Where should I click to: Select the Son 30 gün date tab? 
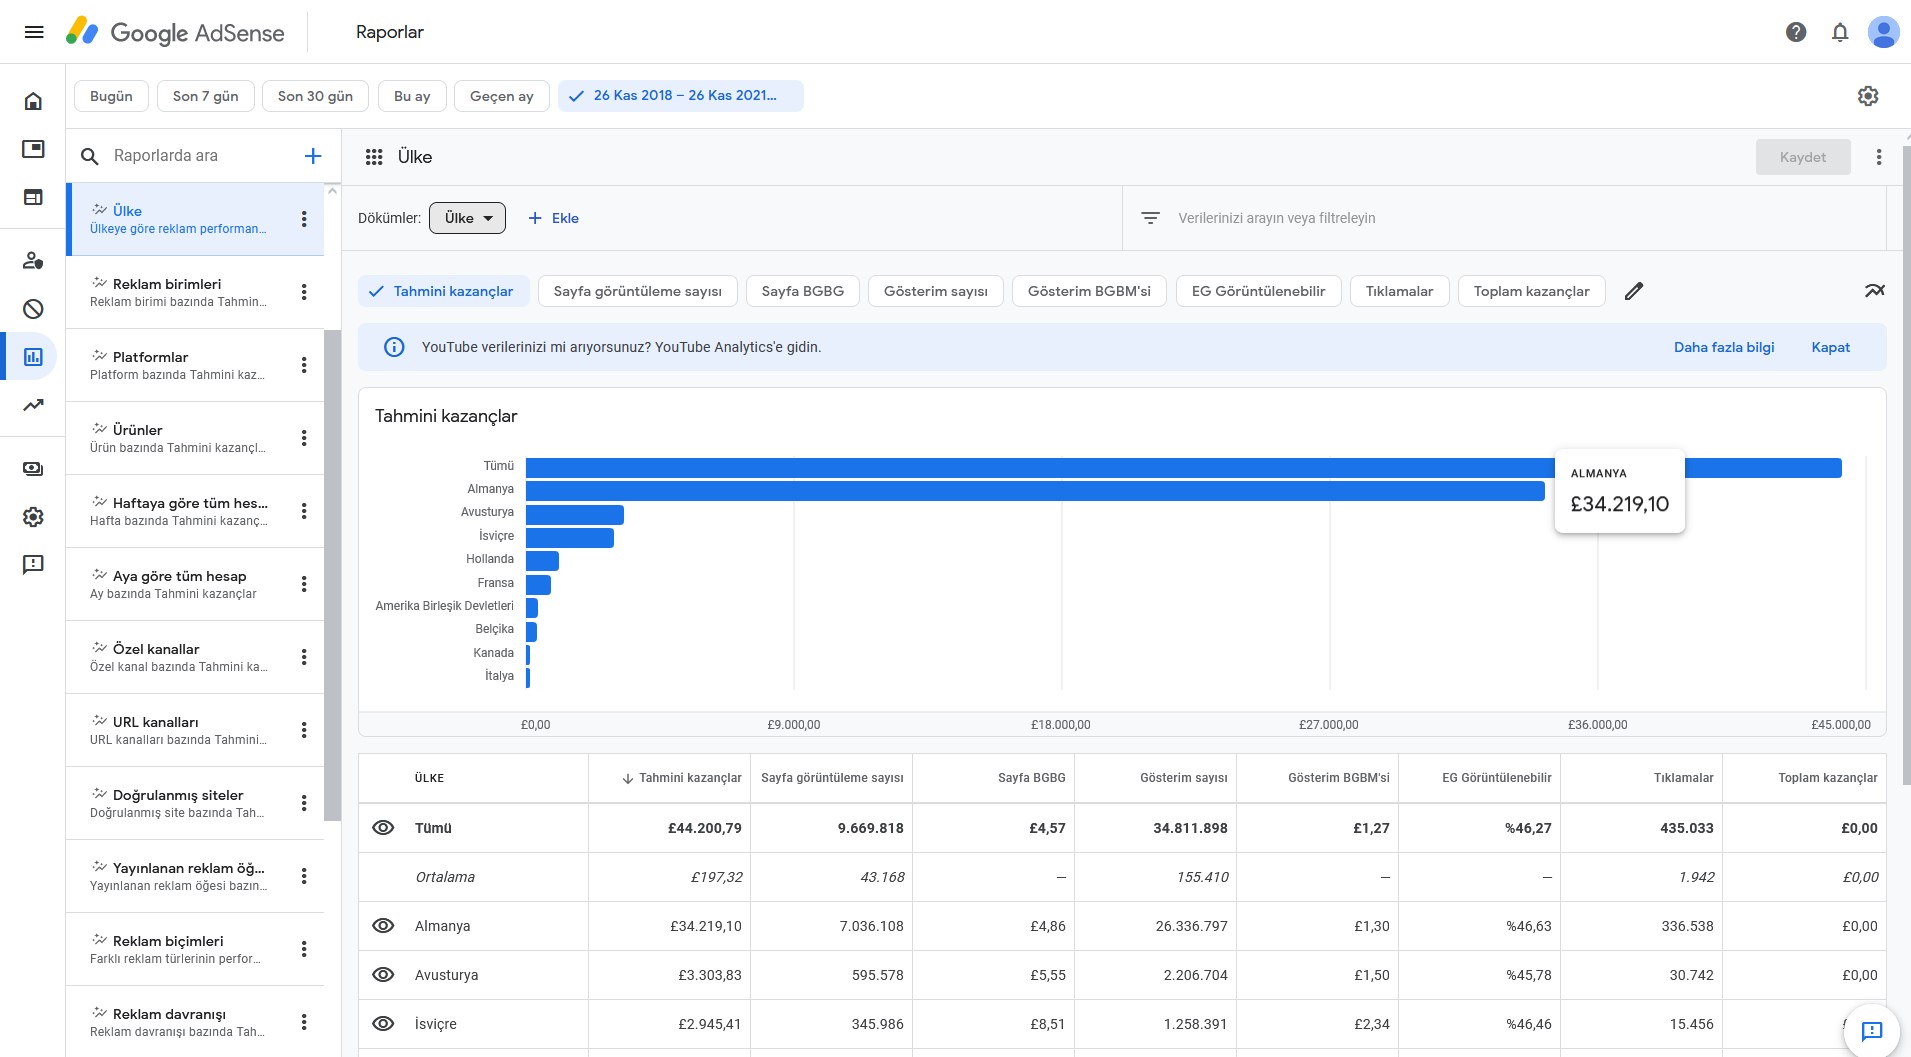click(315, 96)
